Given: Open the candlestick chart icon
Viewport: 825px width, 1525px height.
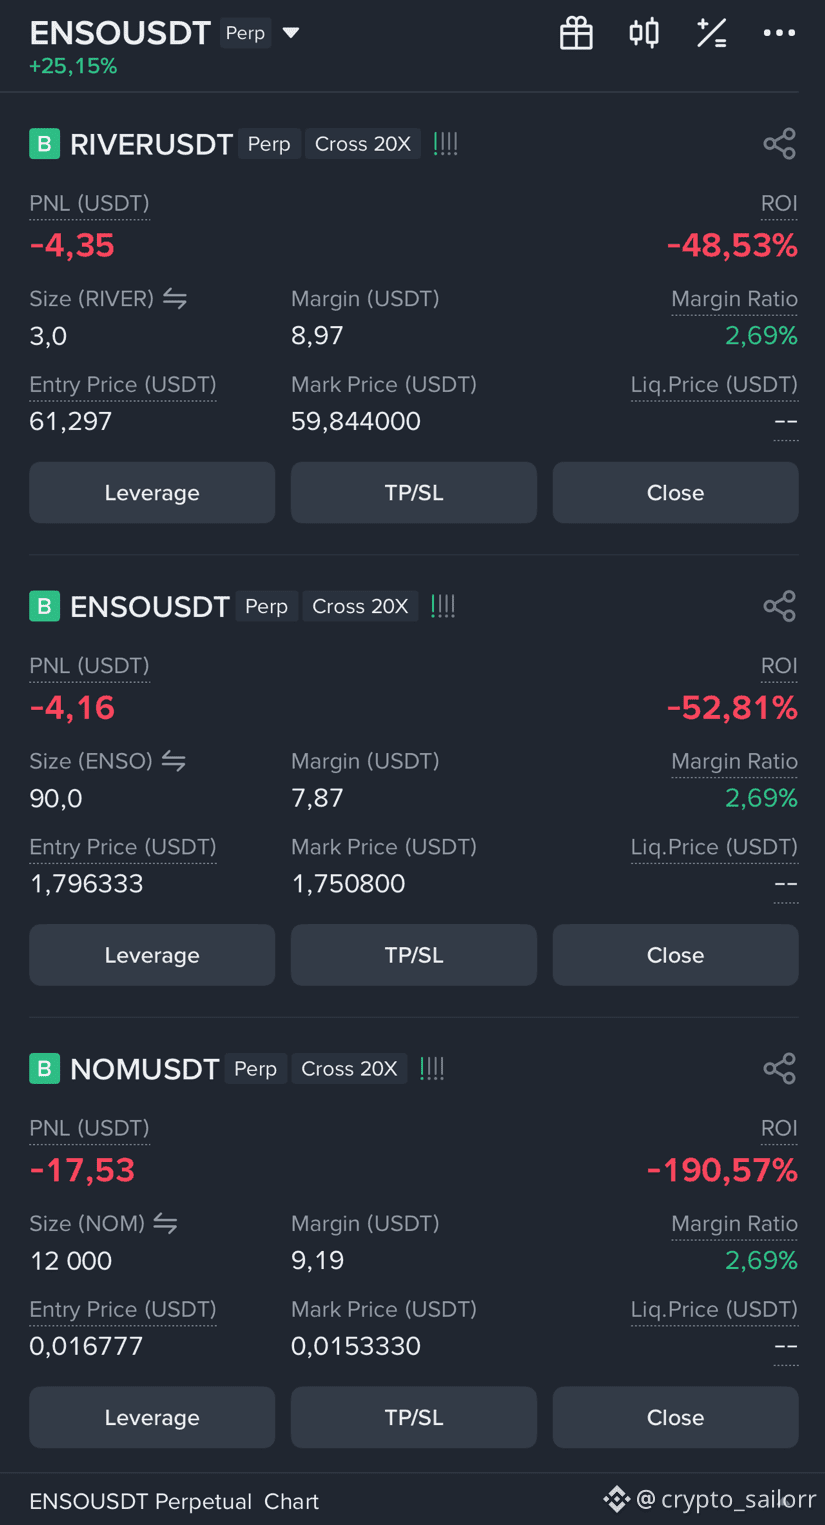Looking at the screenshot, I should pos(644,33).
